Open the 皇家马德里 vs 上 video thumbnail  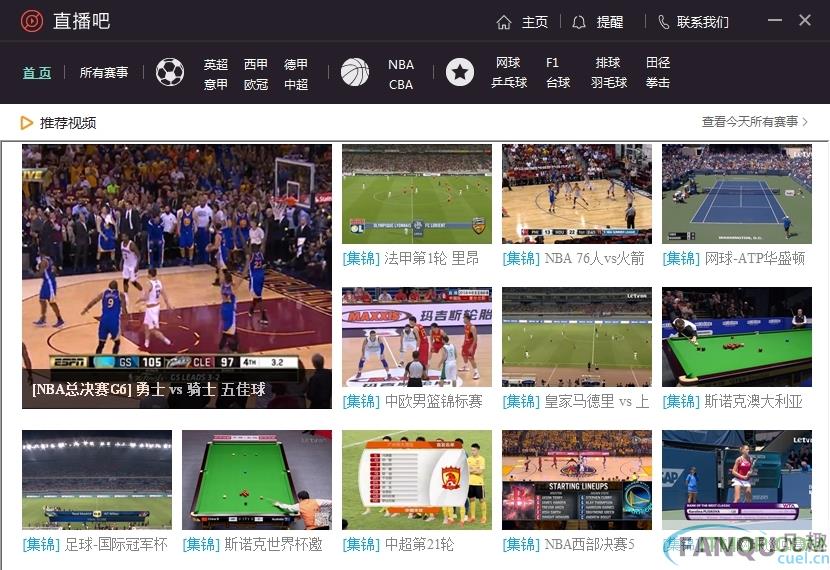[x=577, y=337]
